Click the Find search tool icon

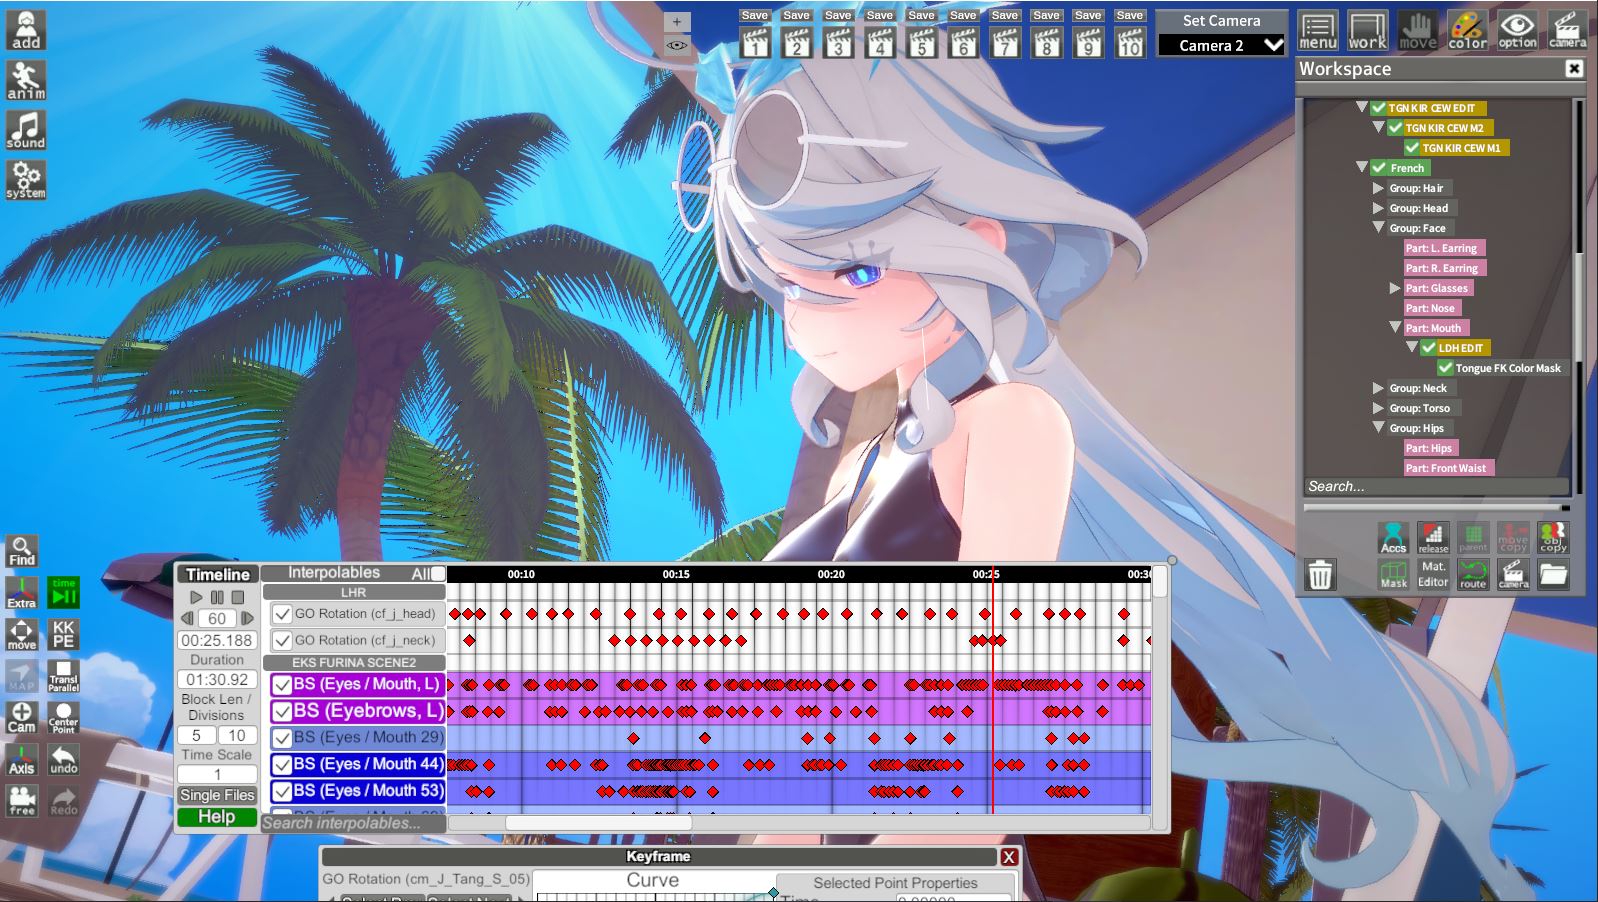pos(22,551)
